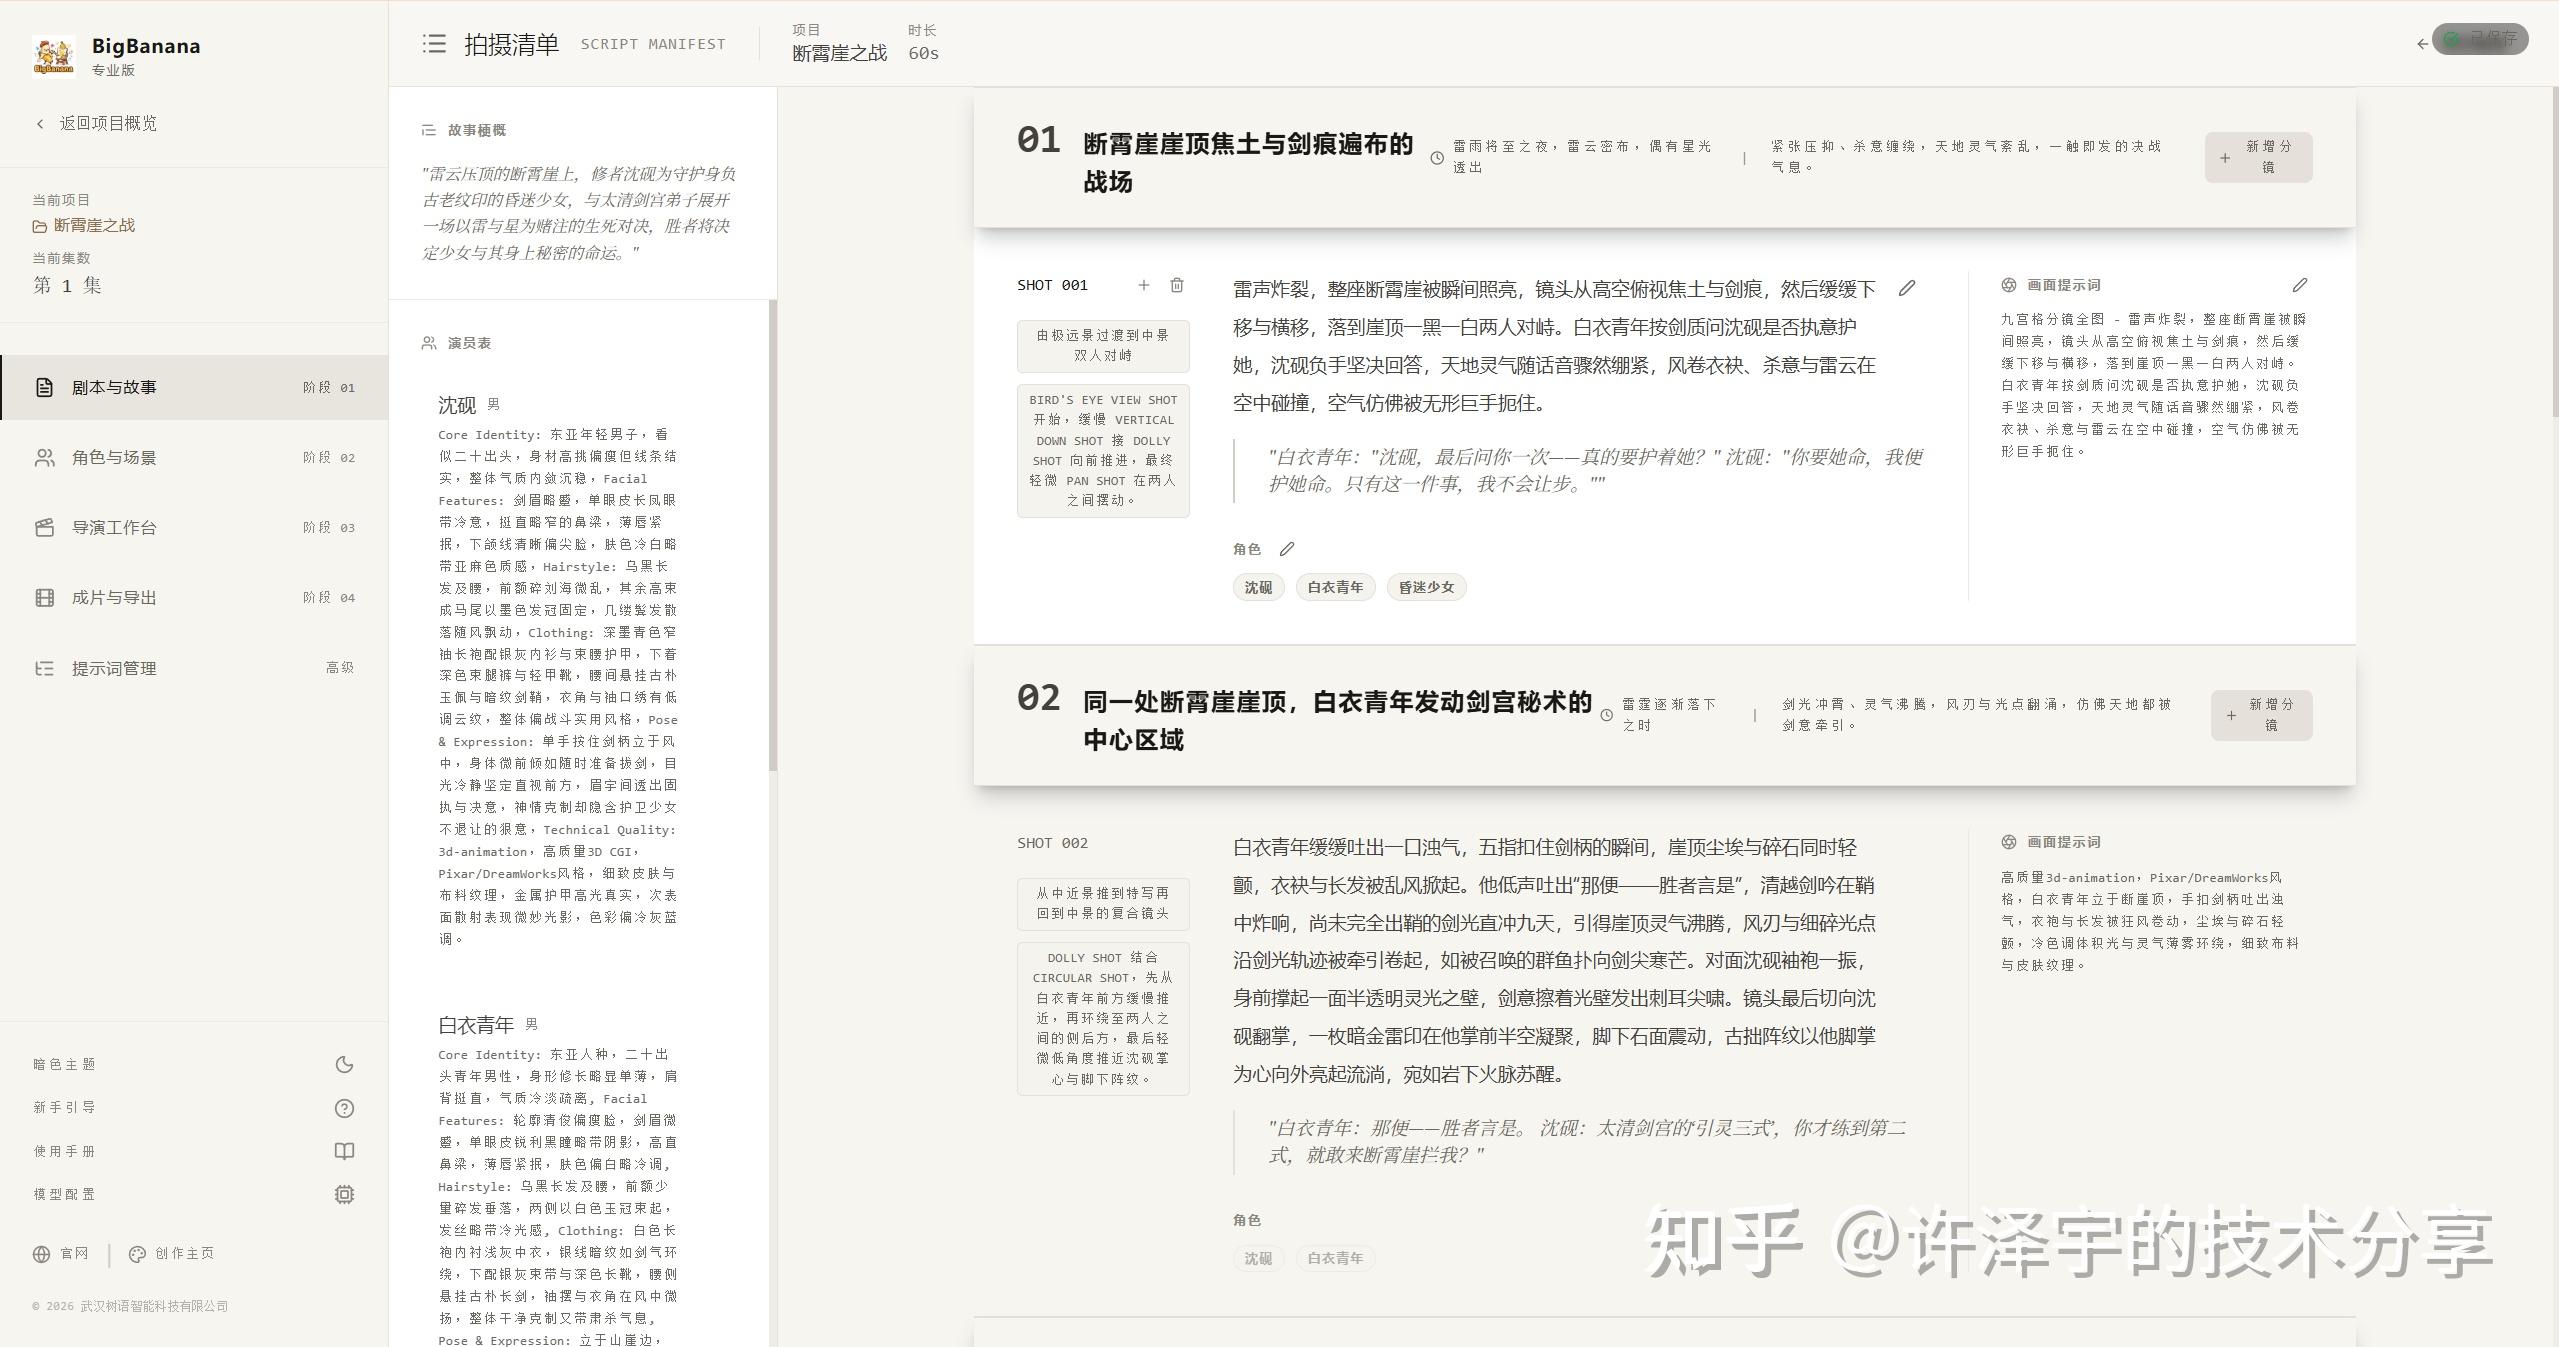Edit SHOT 001 角色 with pencil icon
This screenshot has height=1347, width=2559.
[1287, 549]
